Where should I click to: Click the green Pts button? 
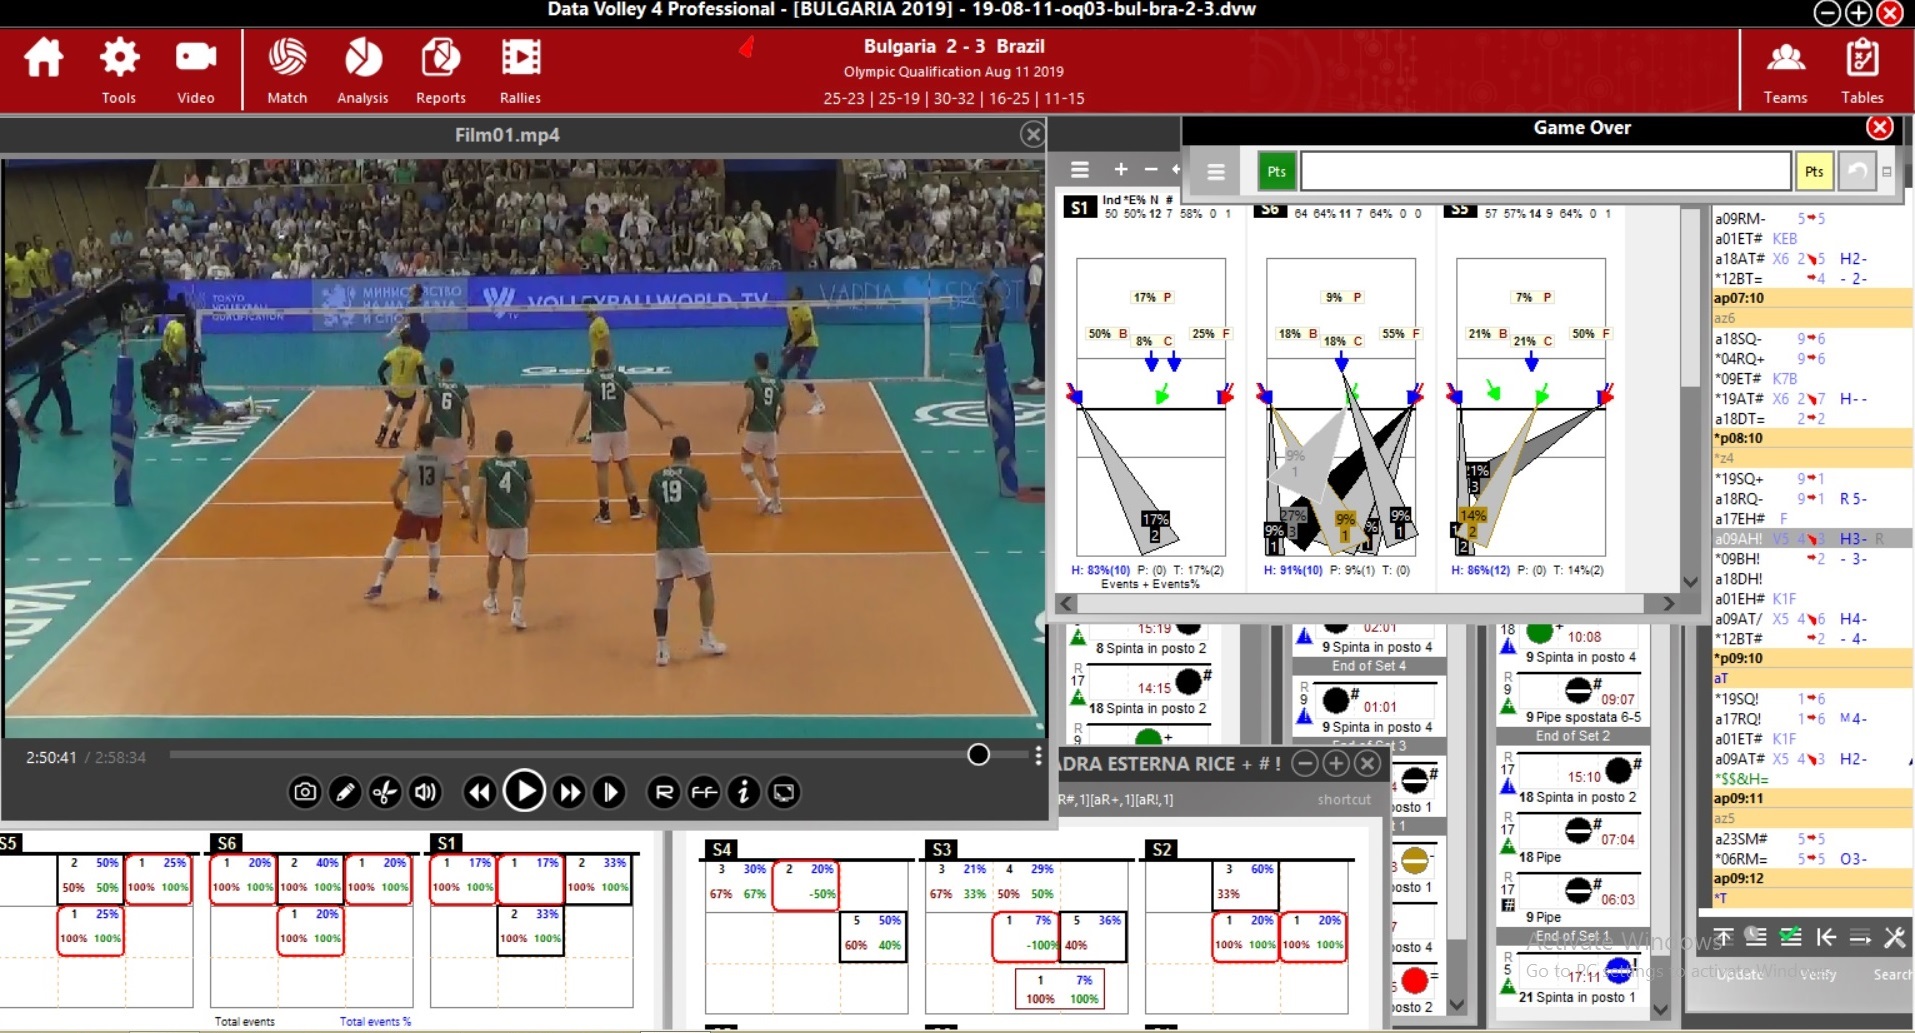[1276, 172]
